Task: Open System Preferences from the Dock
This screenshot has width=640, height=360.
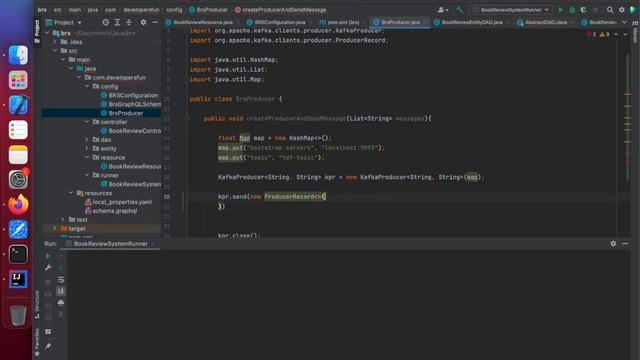Action: 18,180
